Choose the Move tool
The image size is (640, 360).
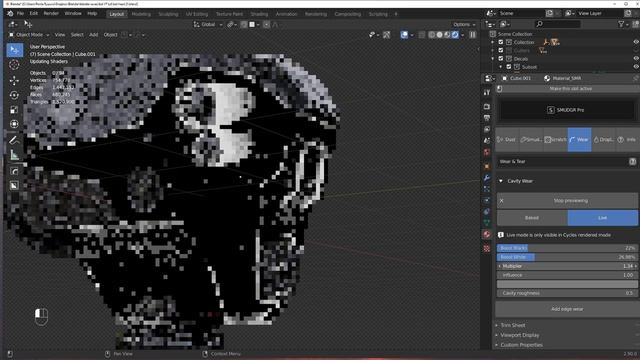pos(14,80)
